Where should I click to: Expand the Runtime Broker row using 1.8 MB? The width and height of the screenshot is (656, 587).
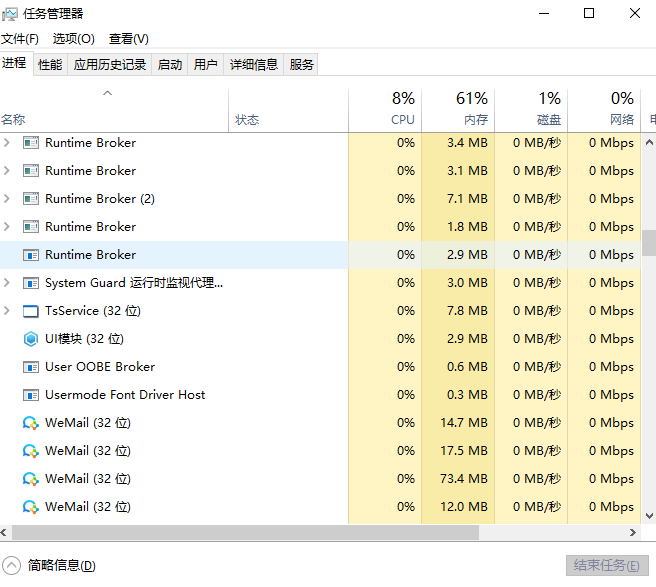tap(6, 227)
